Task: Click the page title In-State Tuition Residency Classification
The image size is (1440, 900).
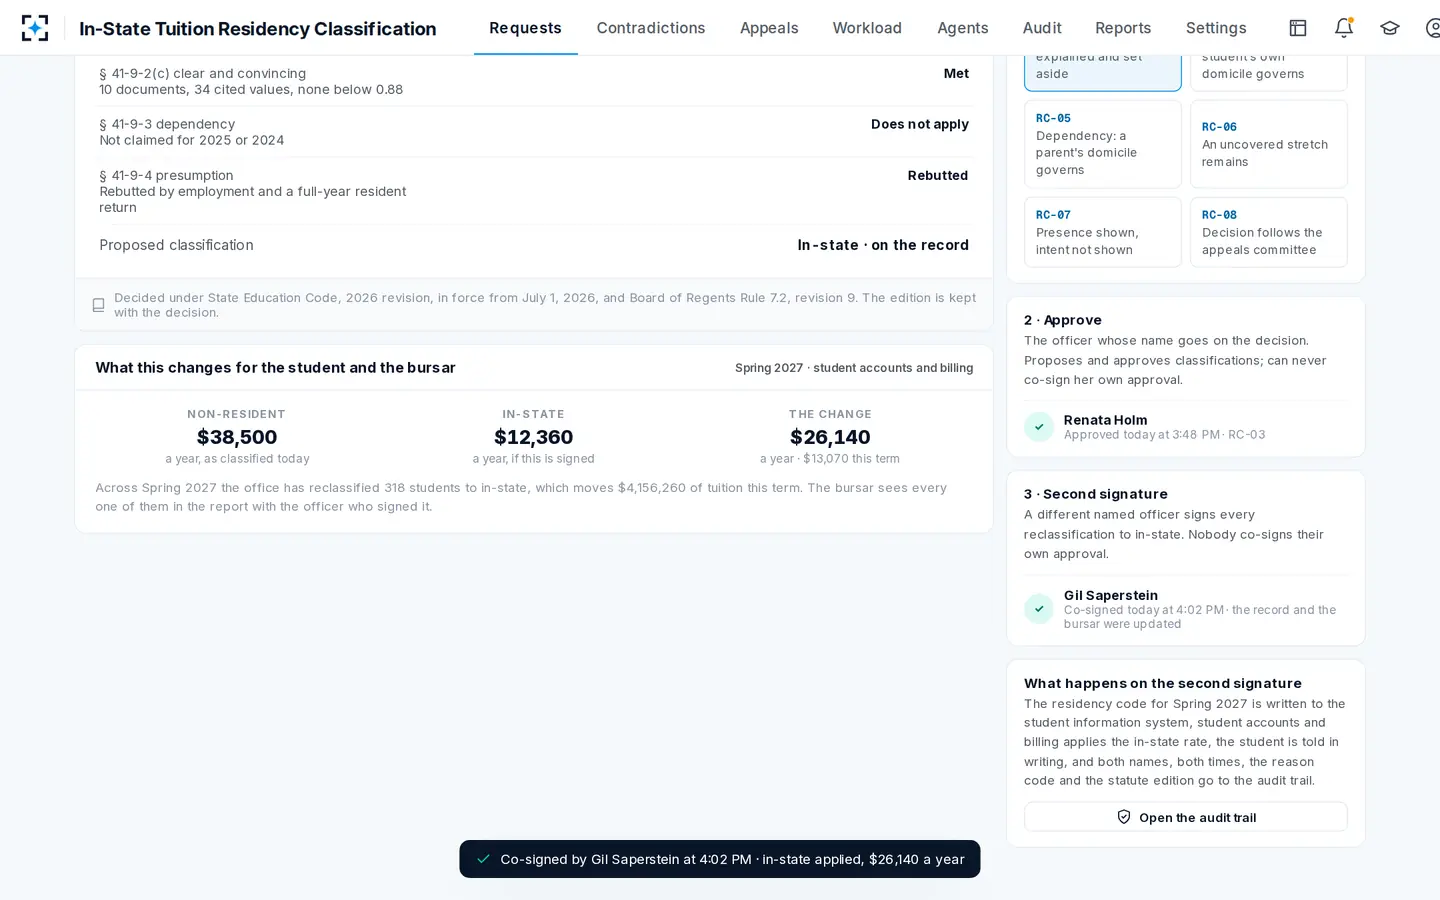Action: [258, 28]
